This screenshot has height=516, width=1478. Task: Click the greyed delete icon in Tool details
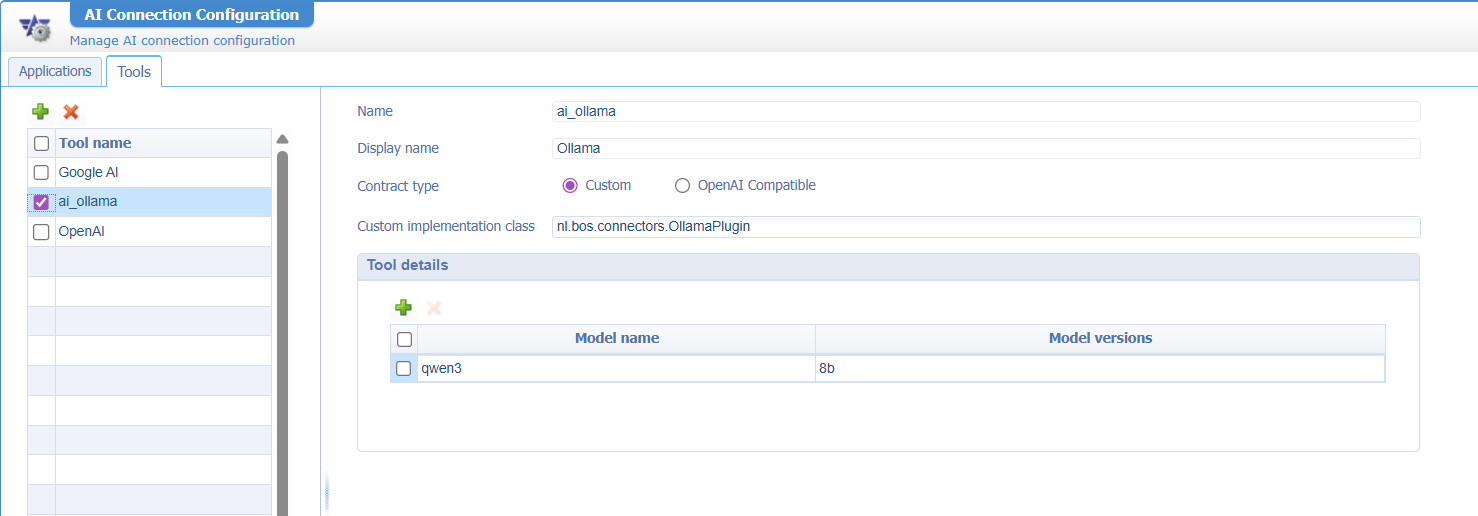coord(434,308)
